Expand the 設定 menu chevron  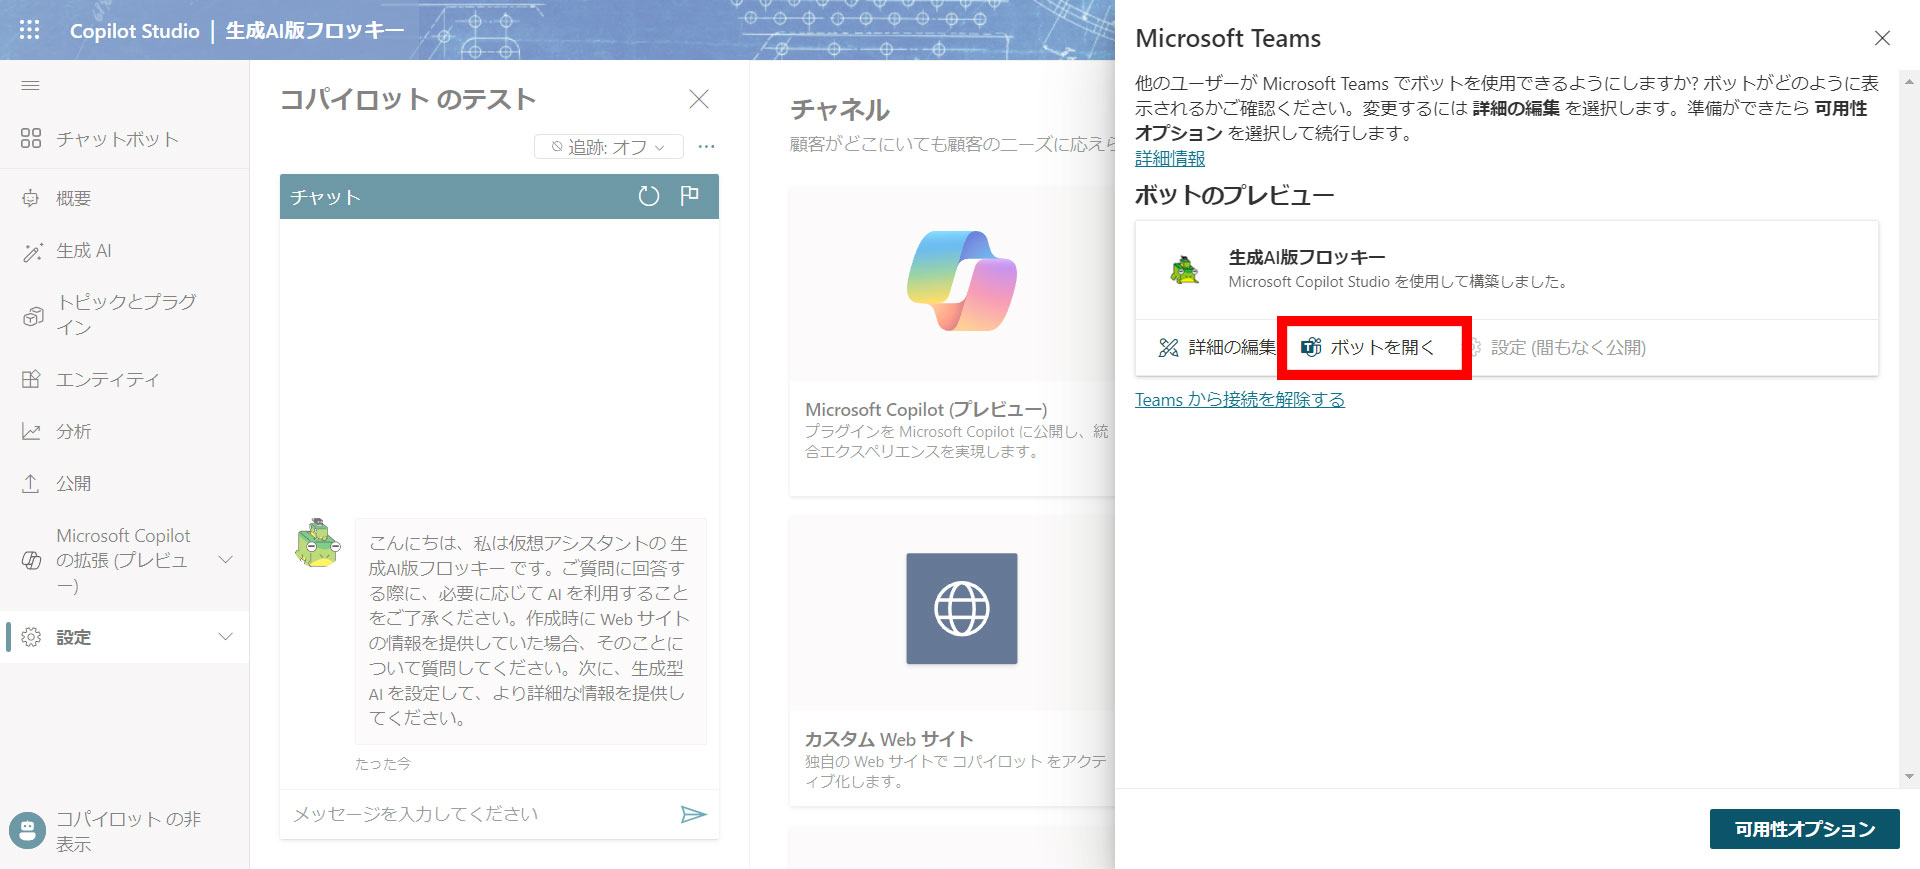coord(226,637)
